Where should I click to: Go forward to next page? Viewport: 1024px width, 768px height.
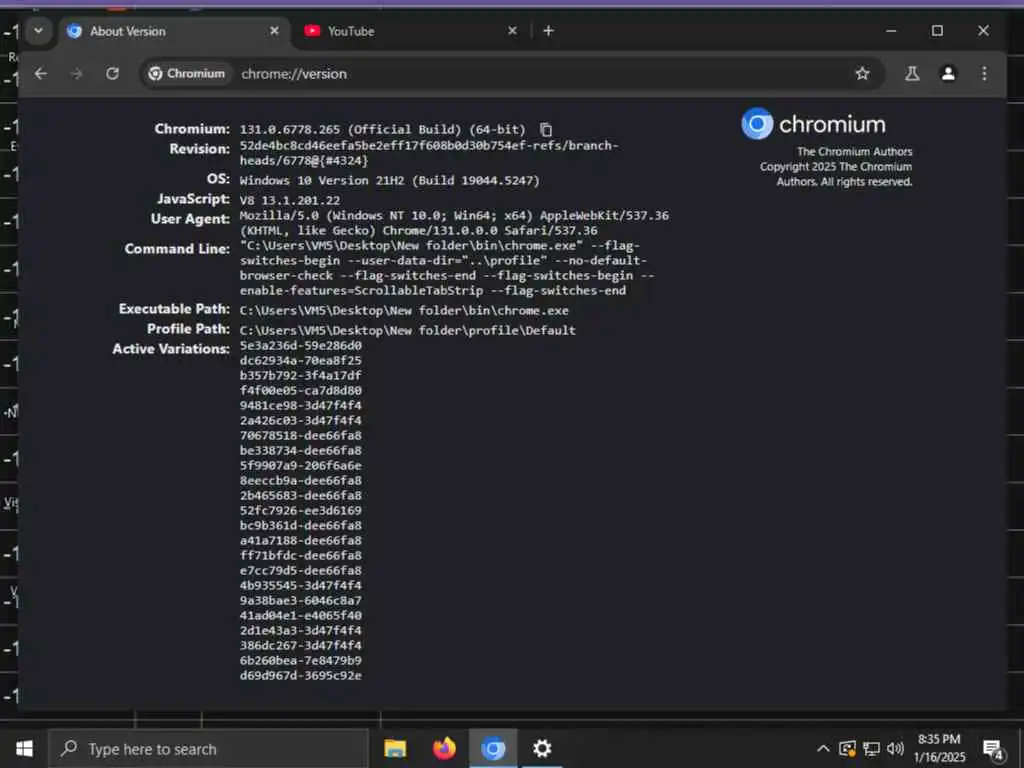tap(77, 74)
